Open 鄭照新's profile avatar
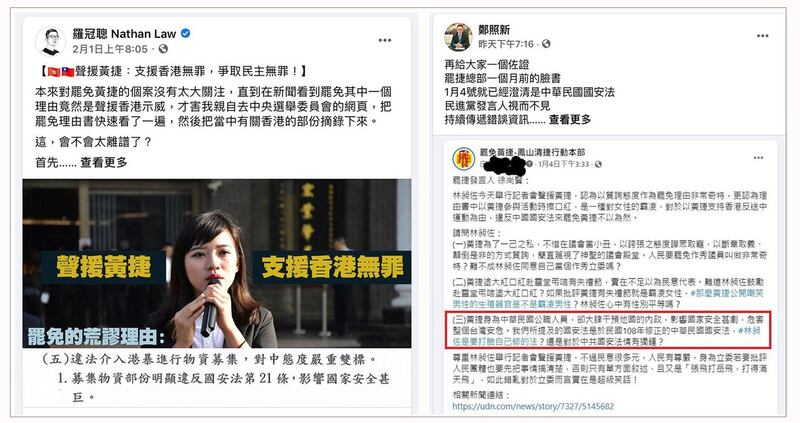 pos(458,36)
